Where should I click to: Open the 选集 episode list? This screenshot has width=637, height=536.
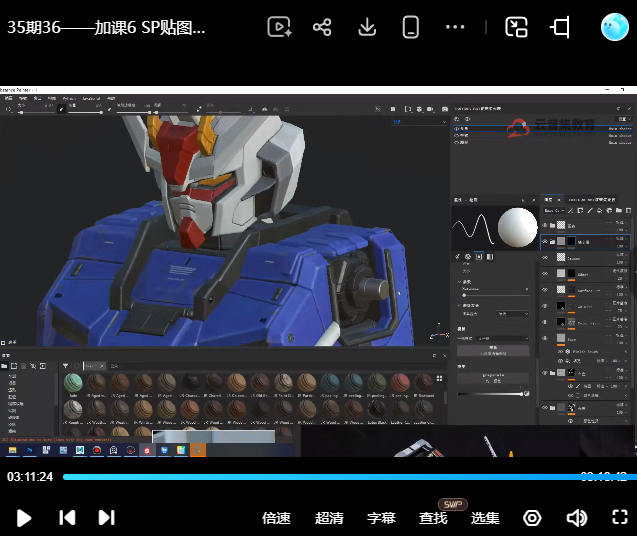coord(485,518)
